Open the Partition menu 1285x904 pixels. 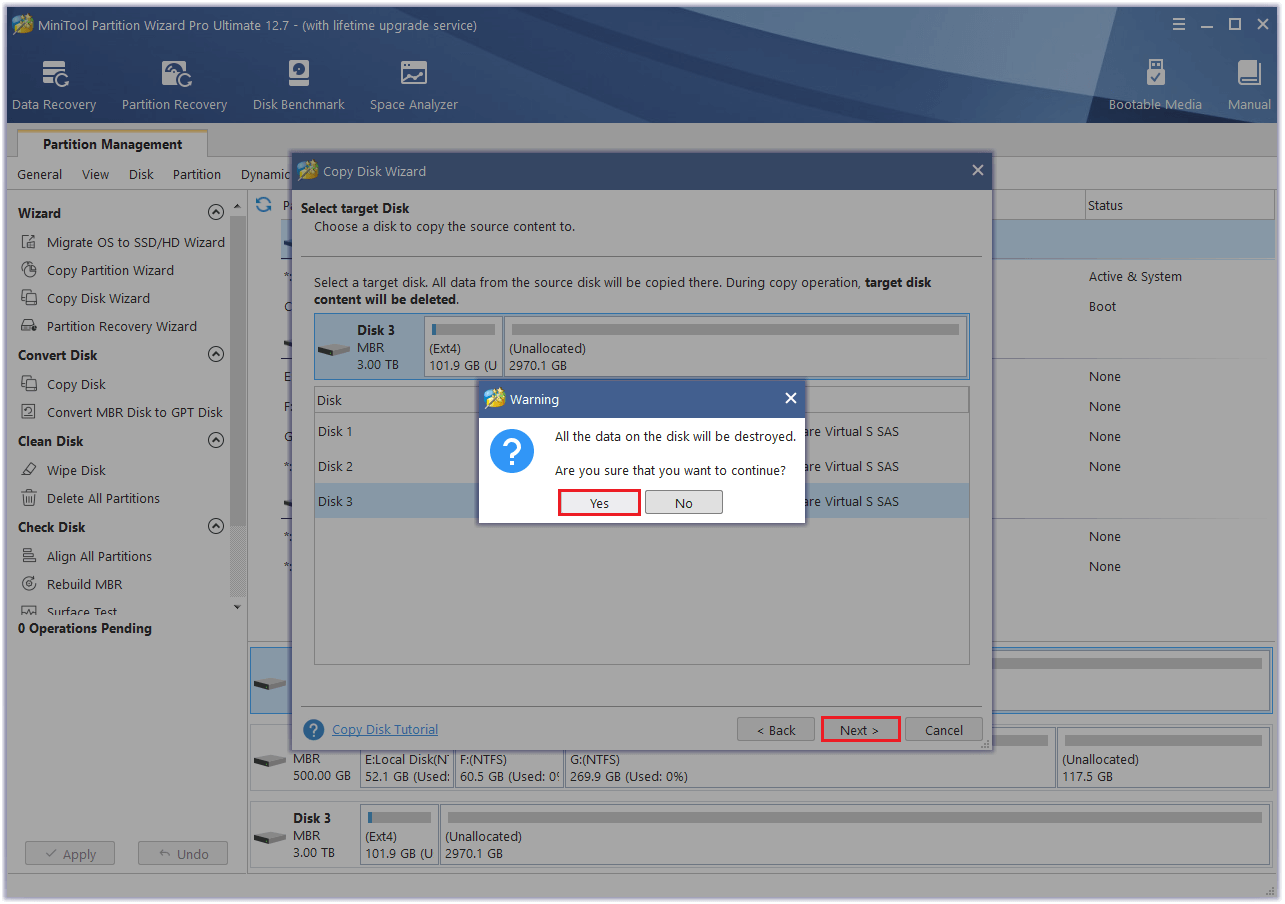click(x=197, y=174)
